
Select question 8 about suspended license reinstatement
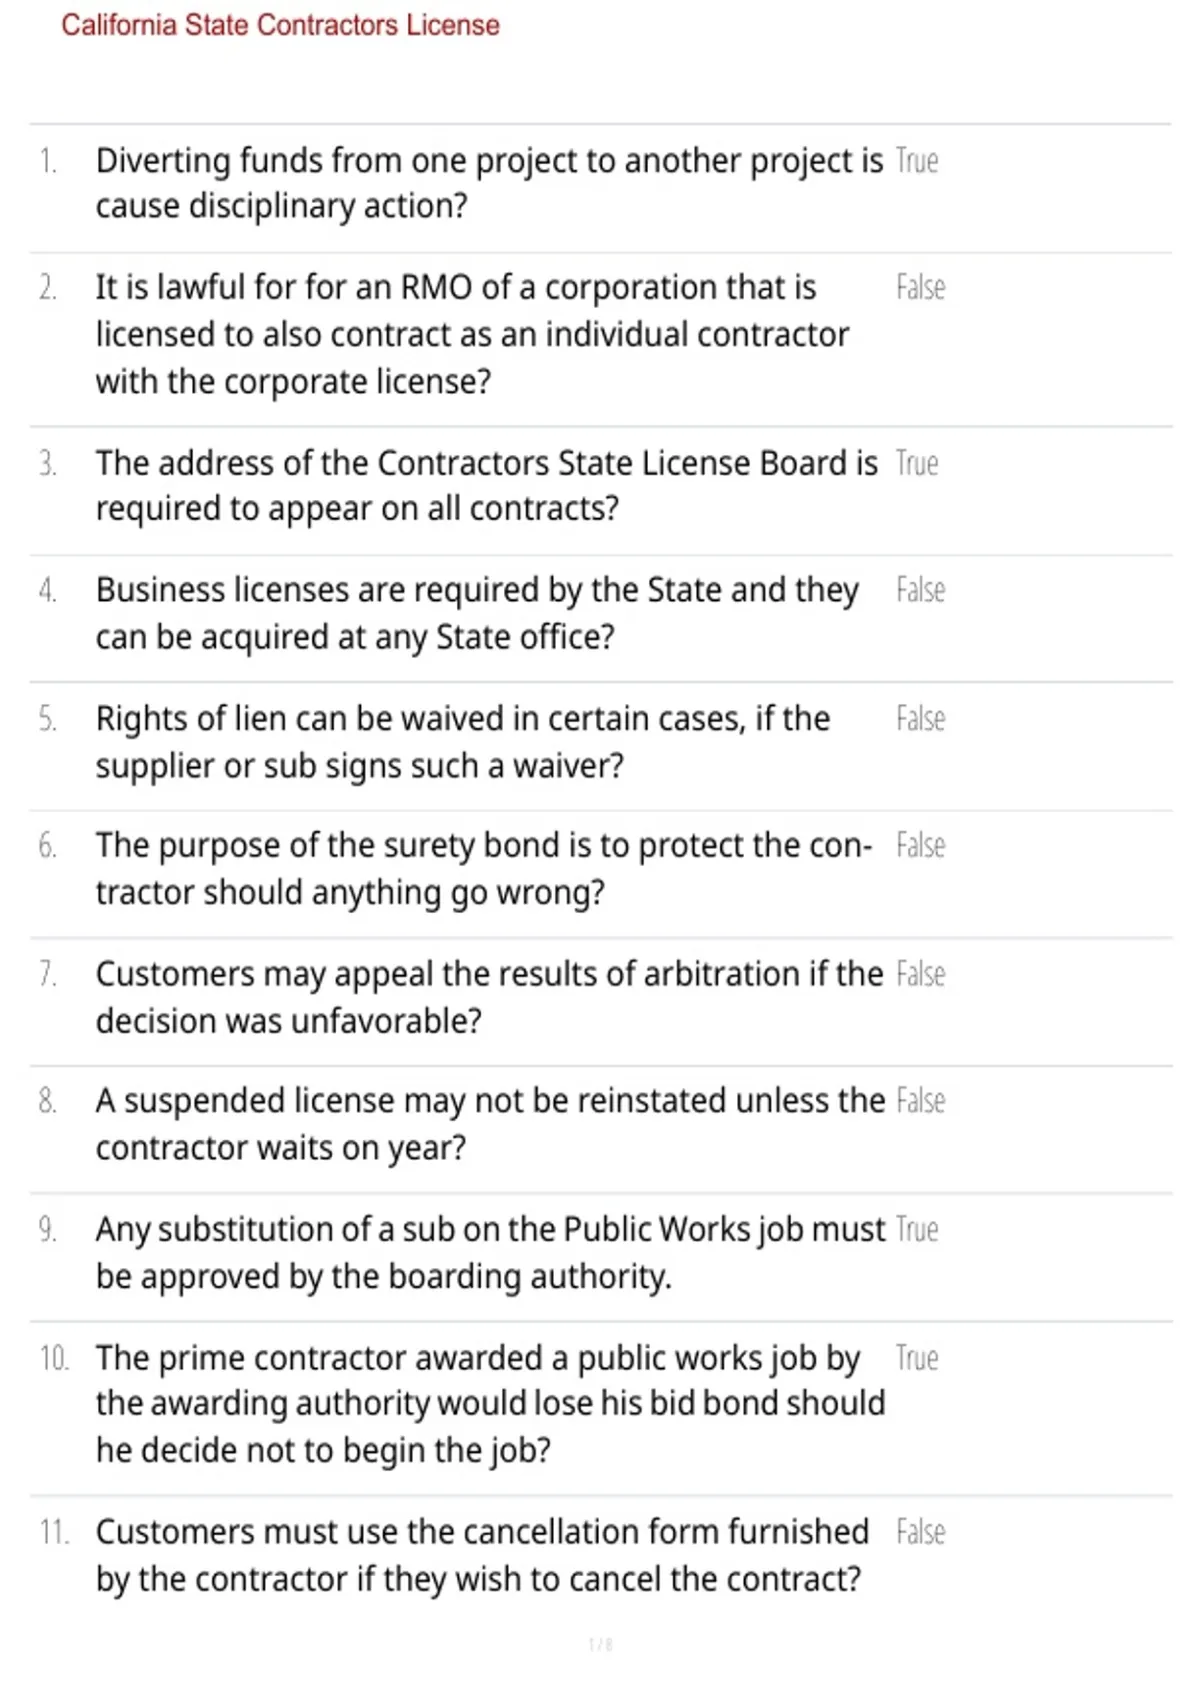click(x=490, y=1124)
